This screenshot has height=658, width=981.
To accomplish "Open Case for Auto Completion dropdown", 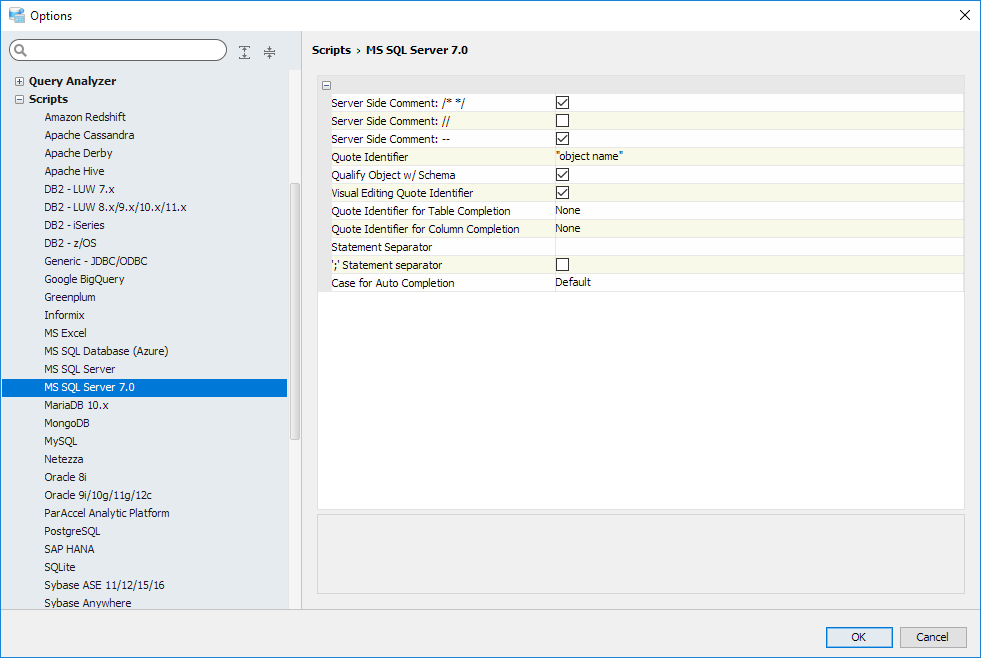I will pos(758,283).
